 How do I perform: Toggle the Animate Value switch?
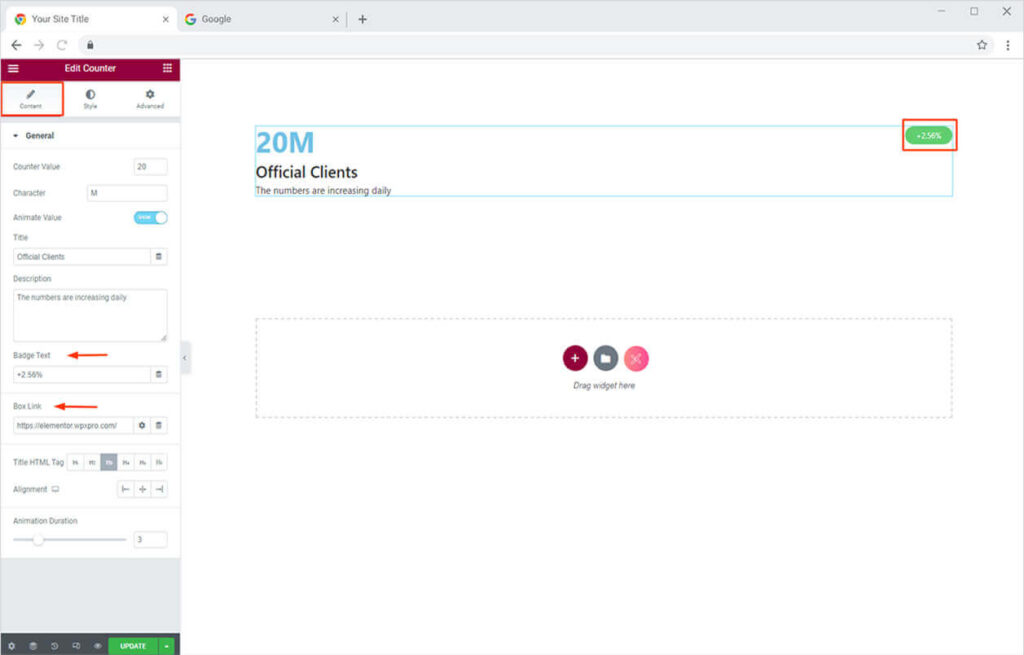(150, 217)
